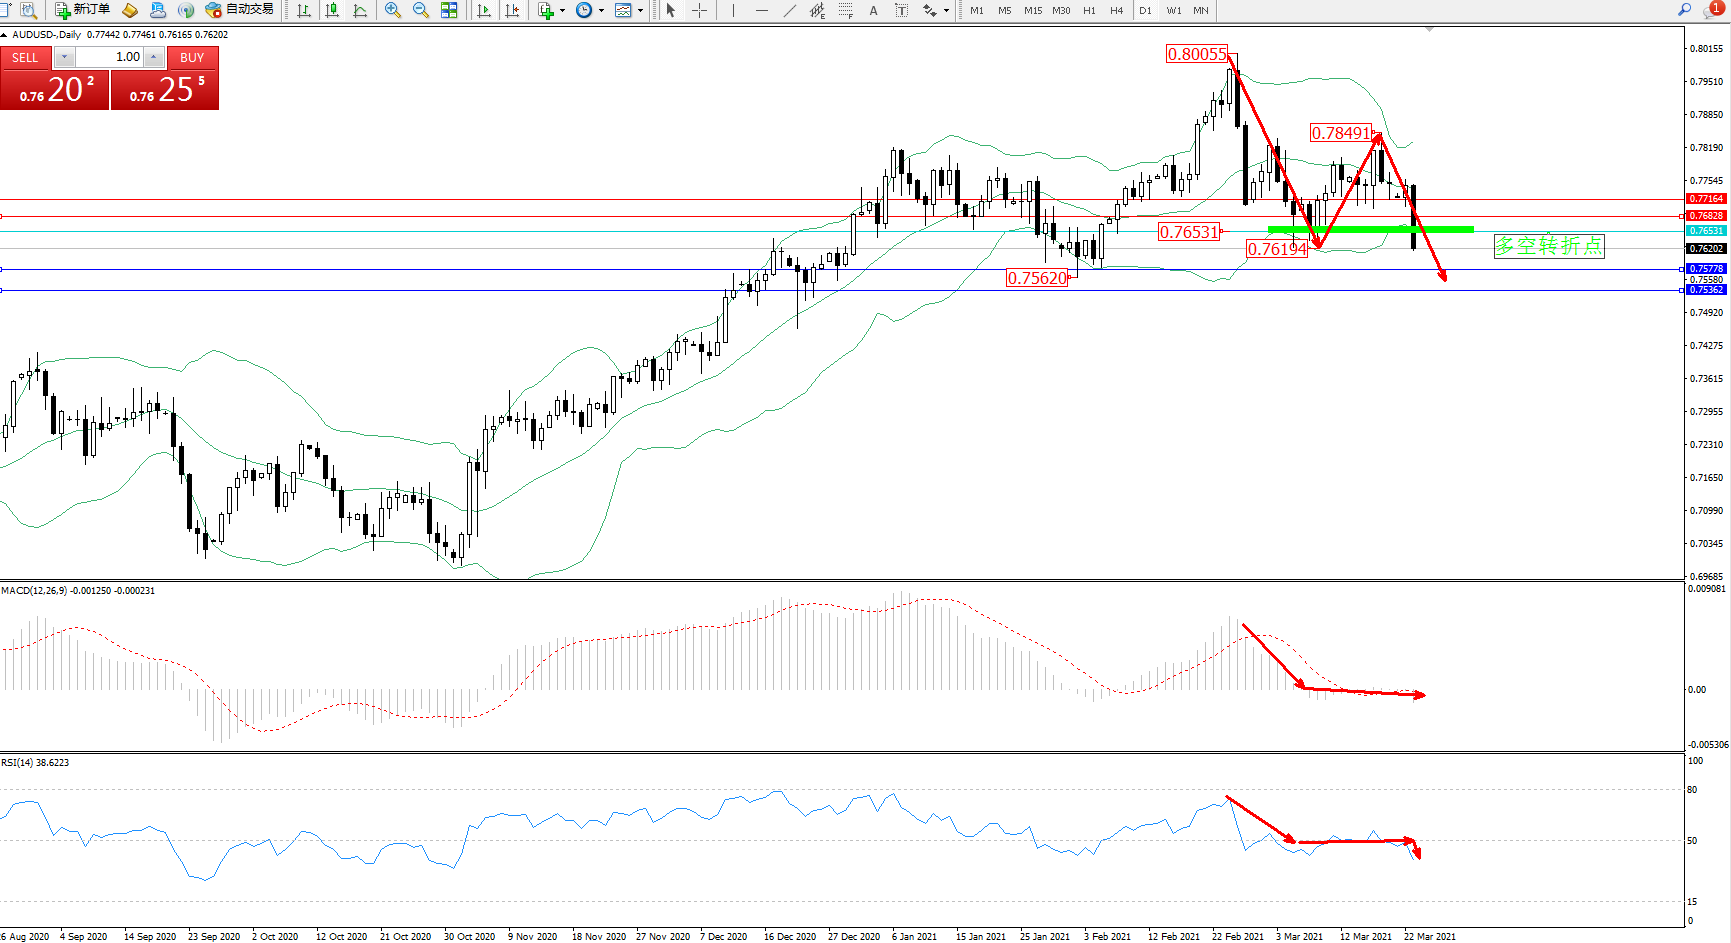Switch chart to candlestick display
This screenshot has height=943, width=1731.
[332, 10]
